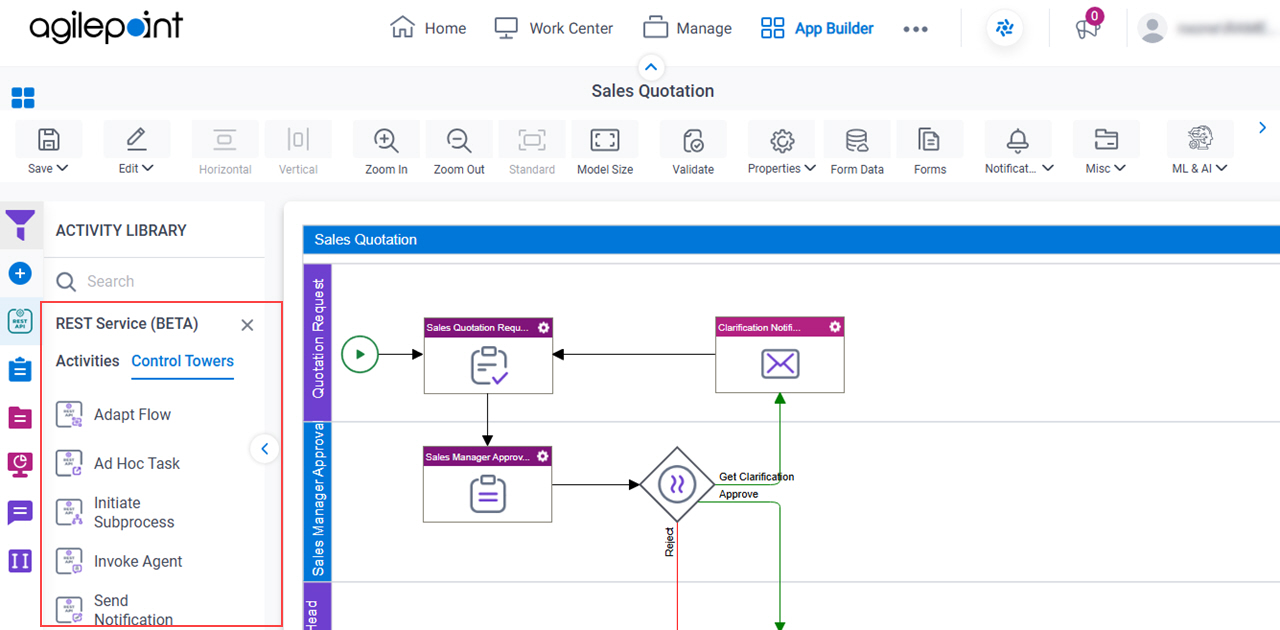This screenshot has height=630, width=1280.
Task: Switch to the Activities tab
Action: click(87, 361)
